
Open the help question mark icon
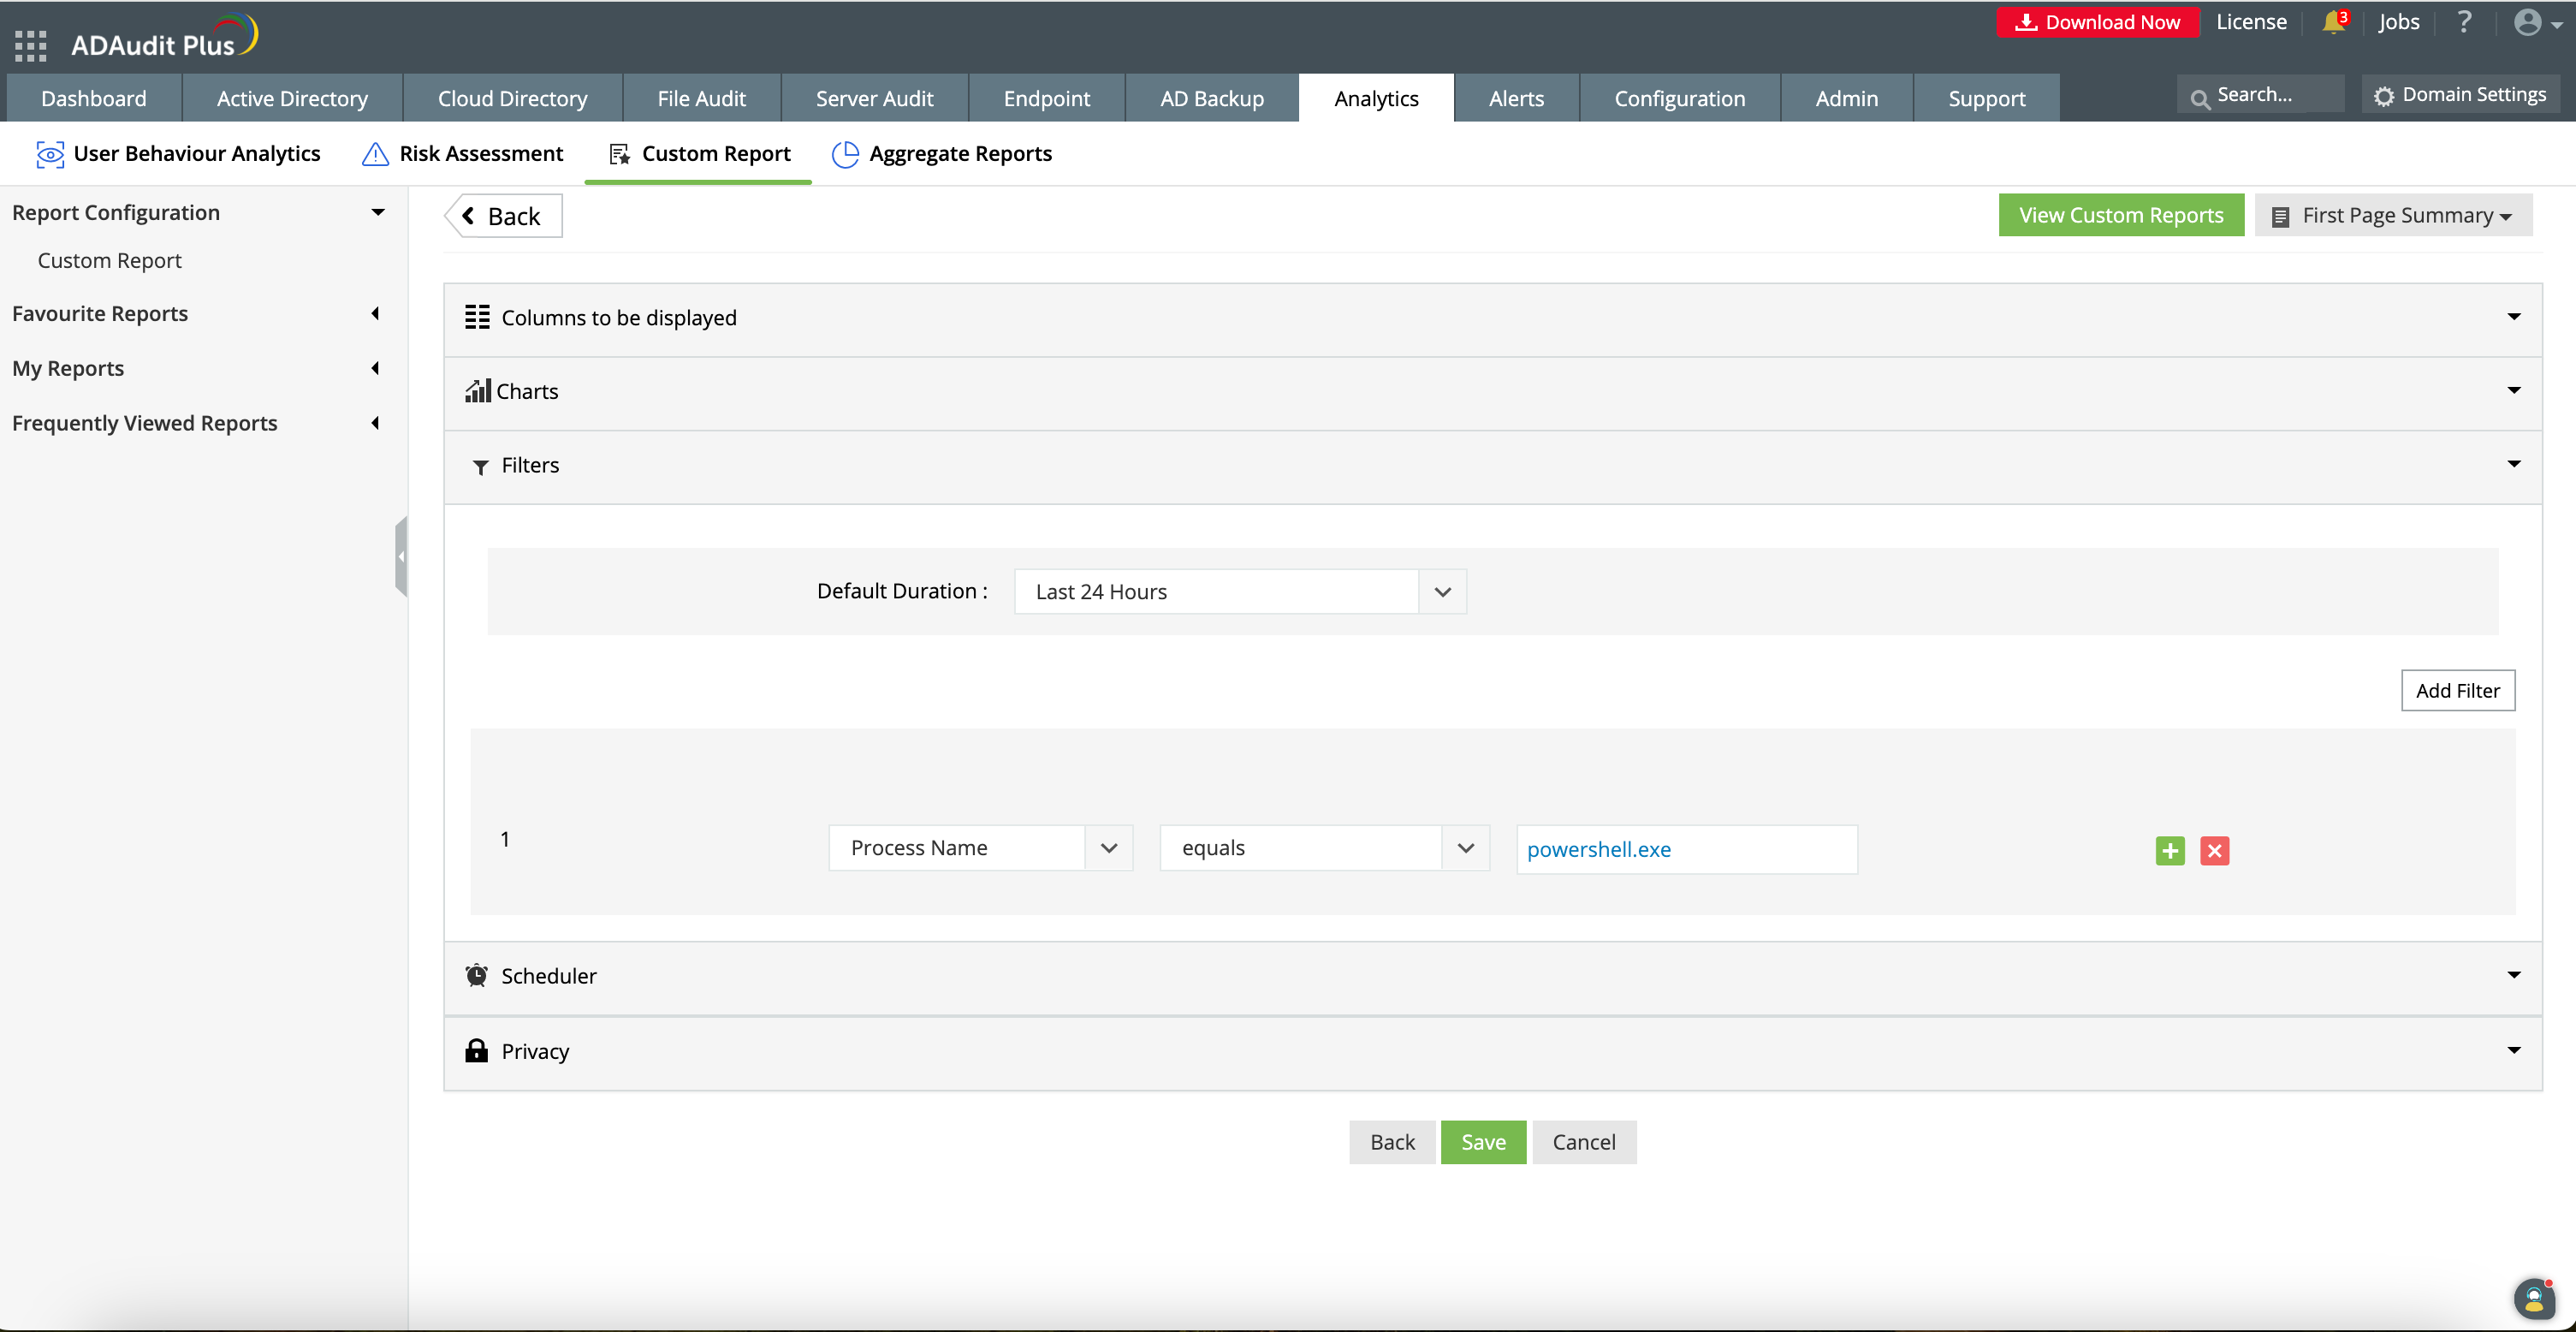2465,22
